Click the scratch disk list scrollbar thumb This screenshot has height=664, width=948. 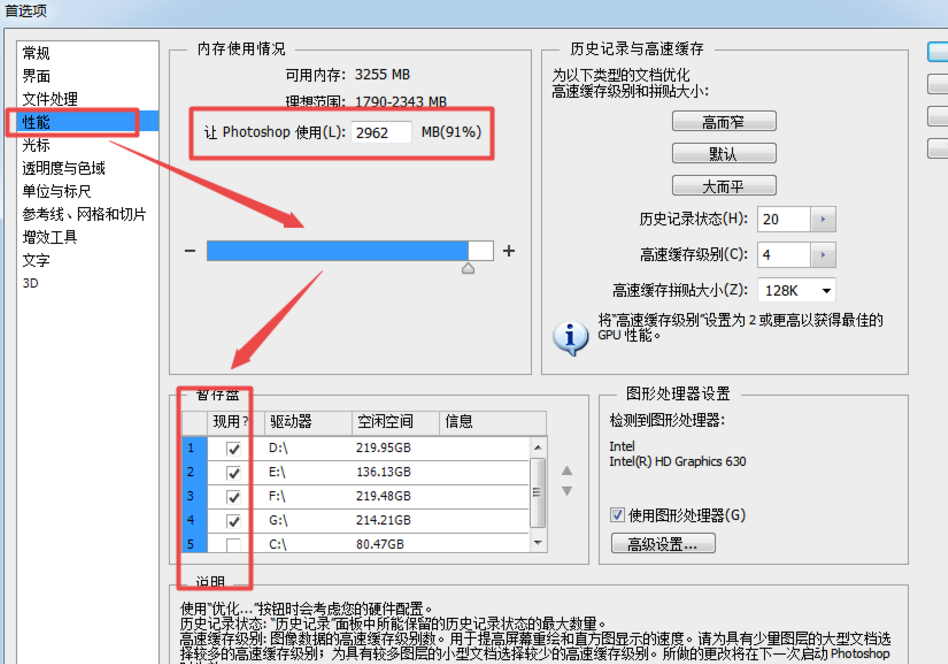tap(537, 492)
